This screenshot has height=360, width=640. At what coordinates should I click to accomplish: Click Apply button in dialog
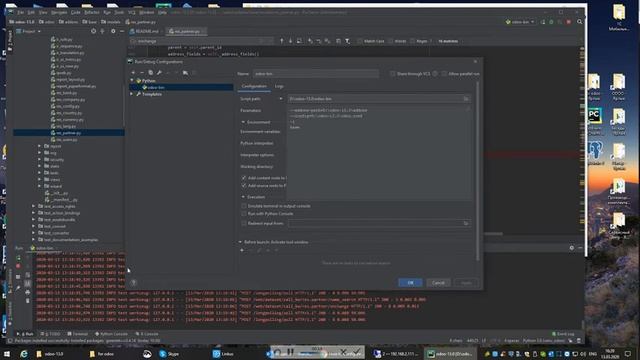point(466,282)
